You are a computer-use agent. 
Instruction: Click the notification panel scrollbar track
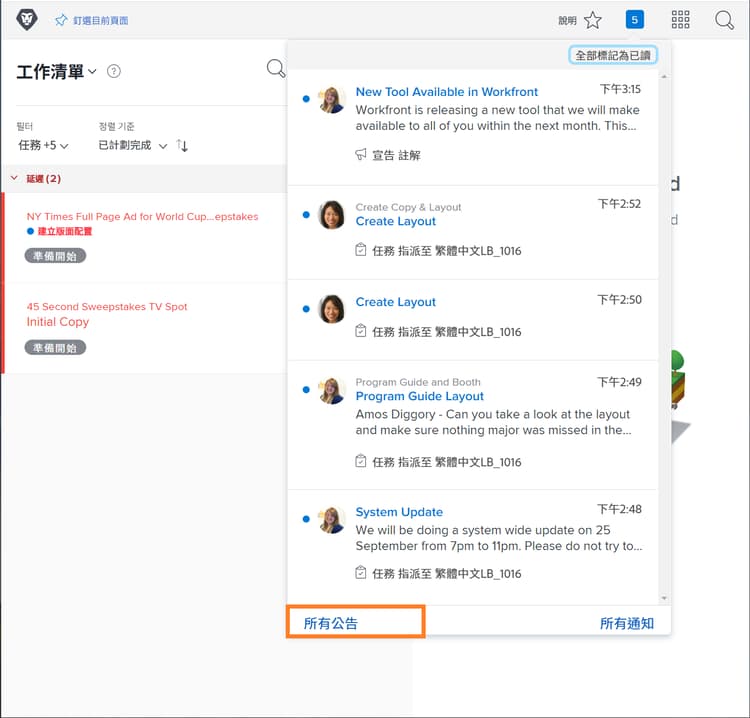(664, 337)
